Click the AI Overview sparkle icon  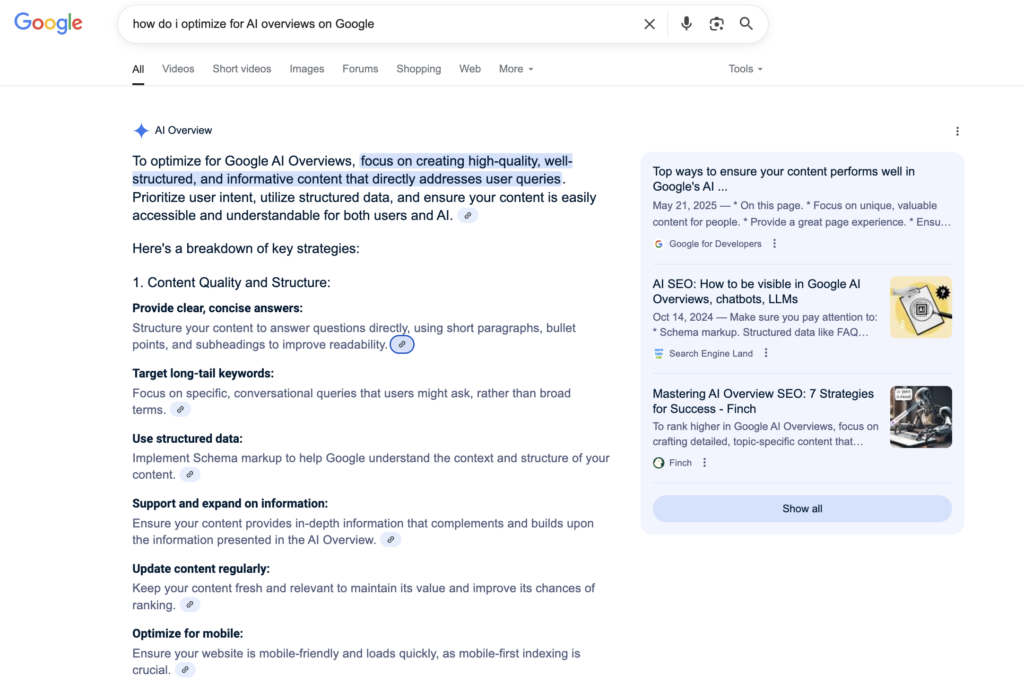pyautogui.click(x=141, y=131)
